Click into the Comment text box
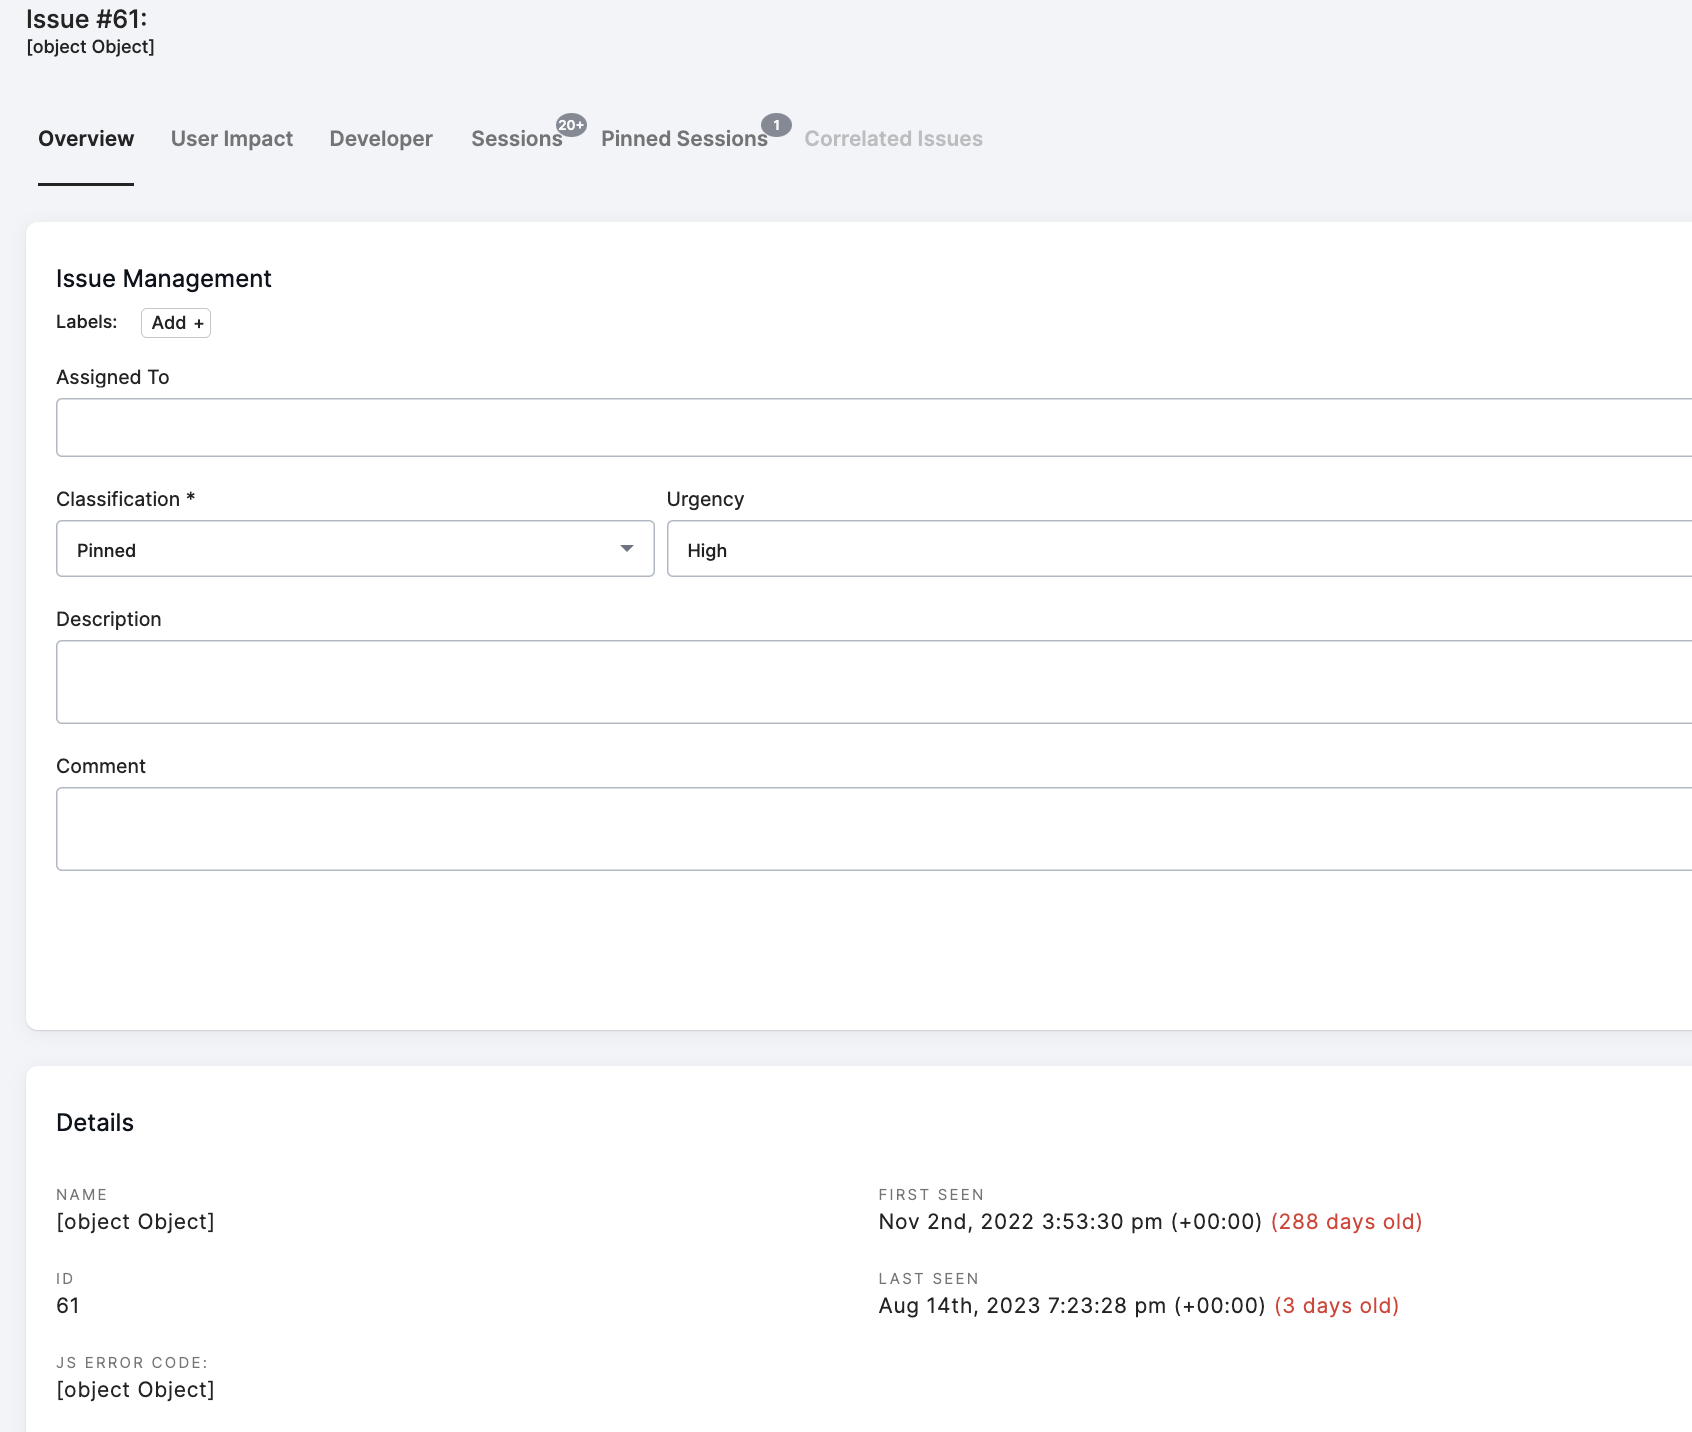This screenshot has width=1692, height=1432. pos(870,829)
